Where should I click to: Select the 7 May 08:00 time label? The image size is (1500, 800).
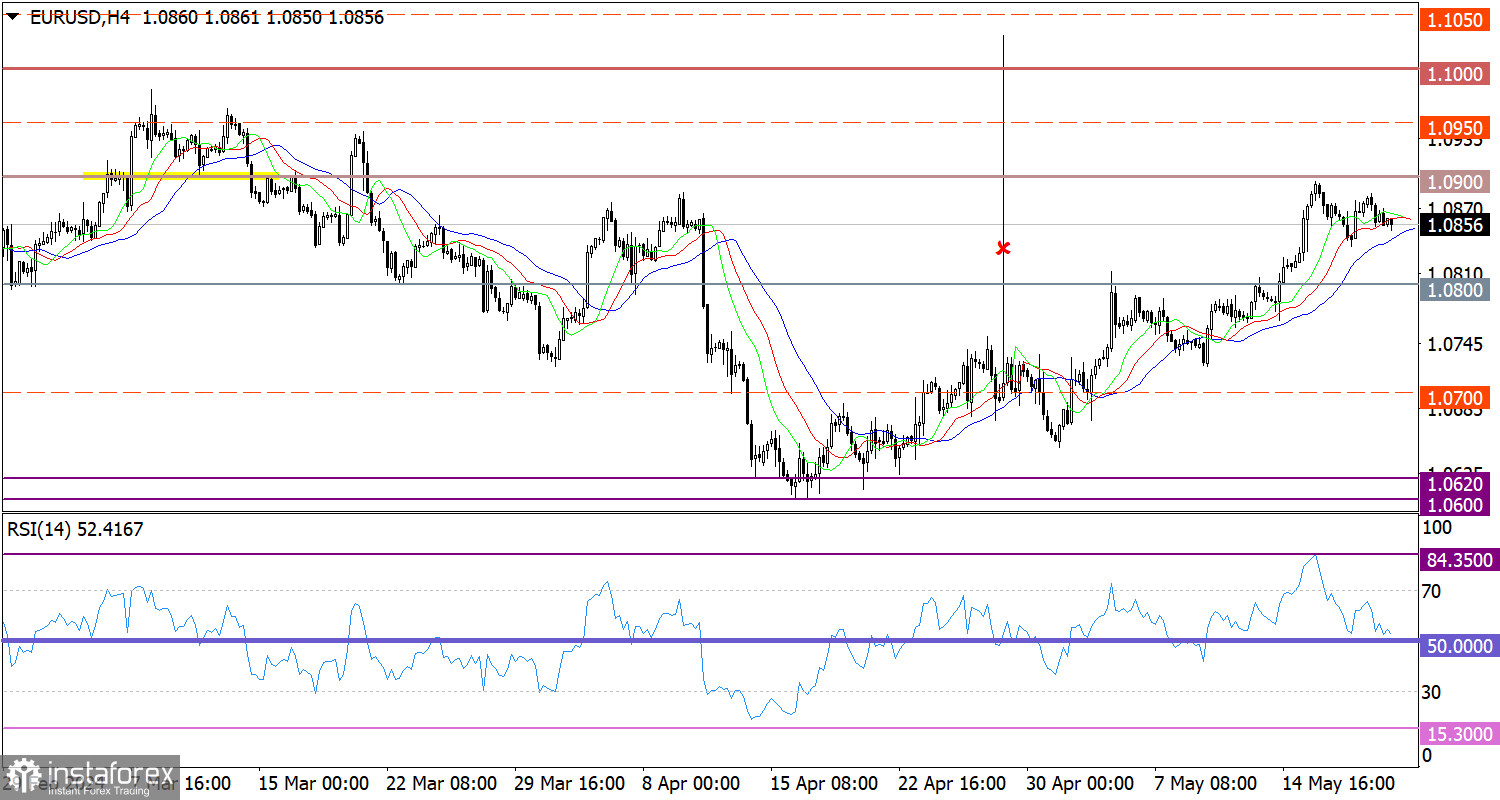1207,782
